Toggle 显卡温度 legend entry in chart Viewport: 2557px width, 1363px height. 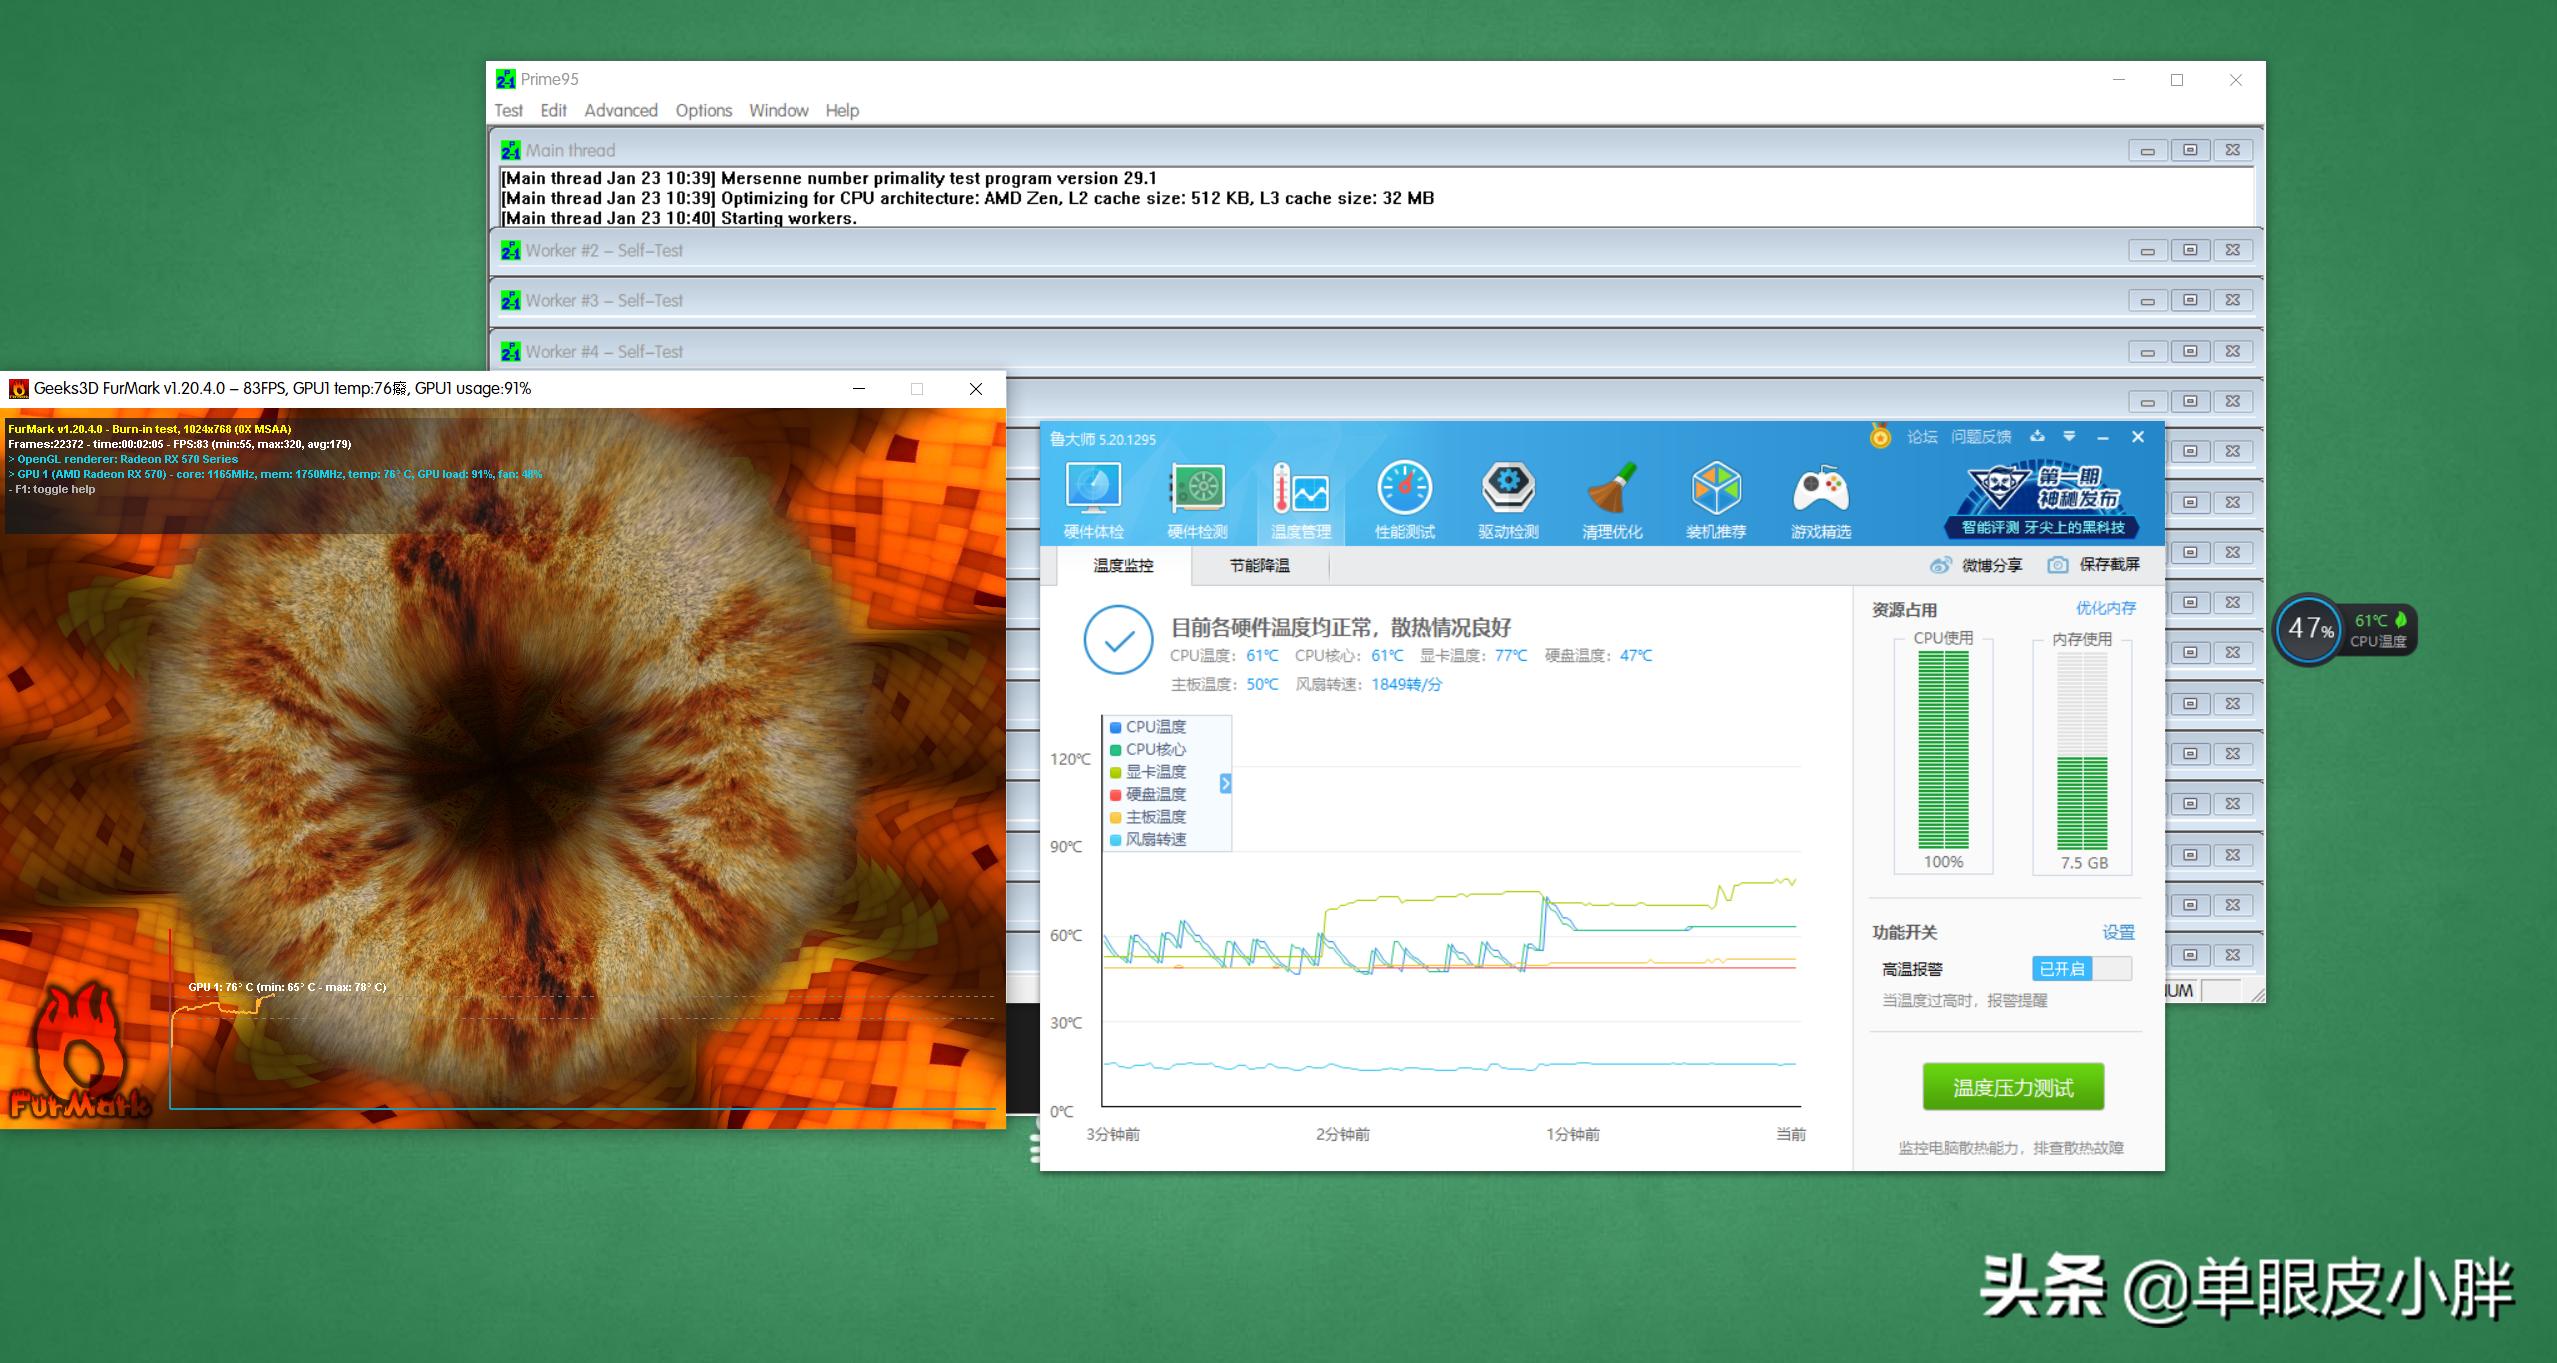coord(1155,772)
